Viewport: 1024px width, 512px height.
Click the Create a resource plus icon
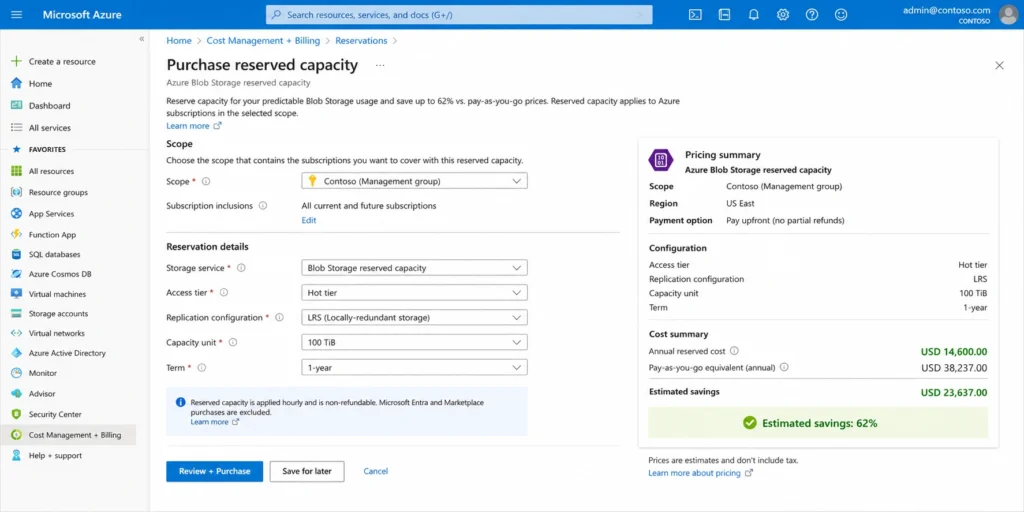click(x=17, y=61)
